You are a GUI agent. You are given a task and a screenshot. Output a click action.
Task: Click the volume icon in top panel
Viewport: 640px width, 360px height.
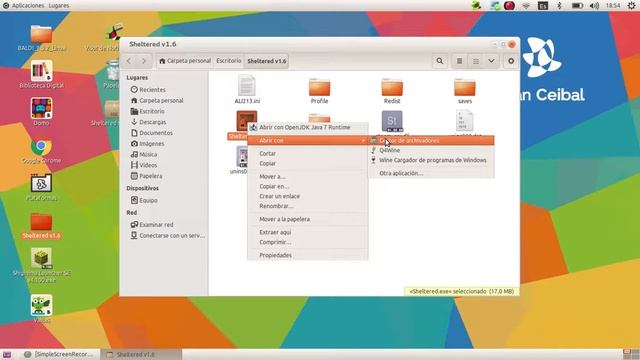coord(594,6)
